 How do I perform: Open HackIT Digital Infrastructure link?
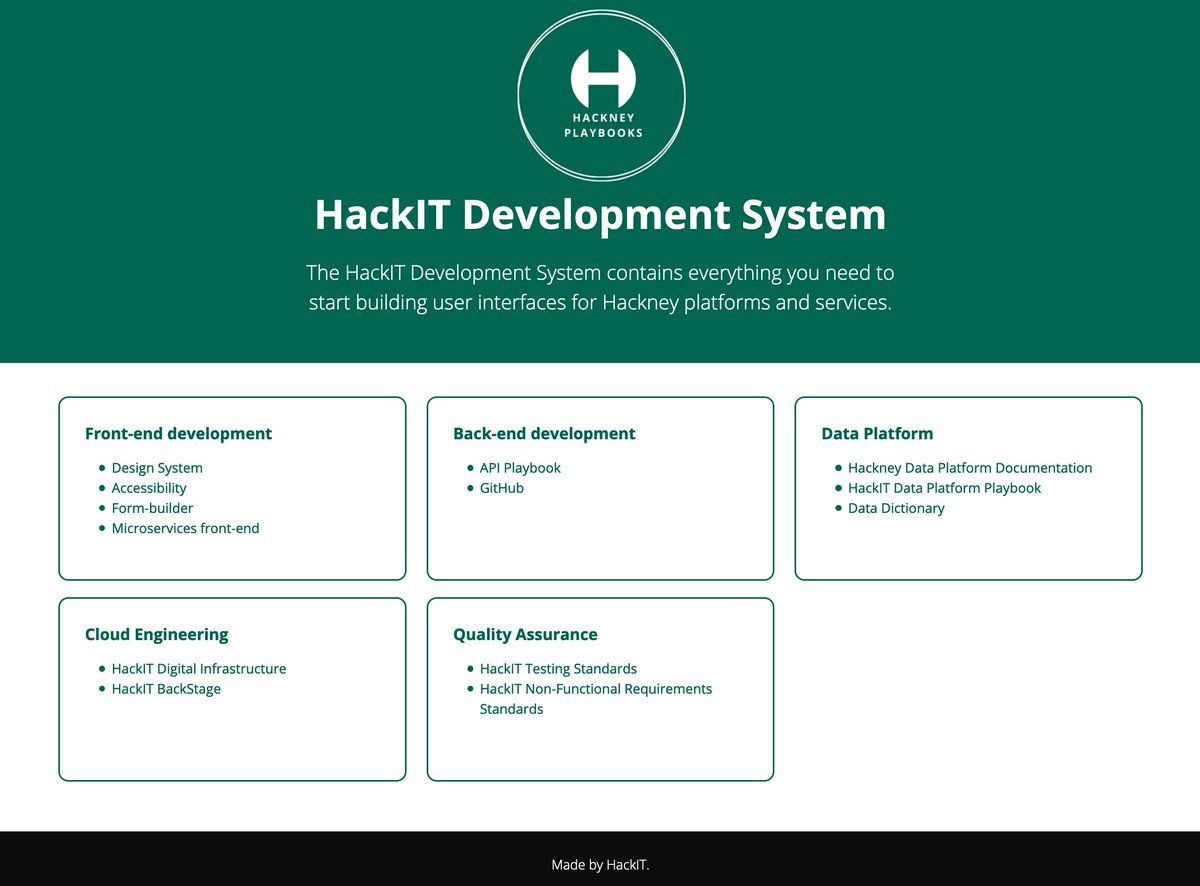[199, 669]
